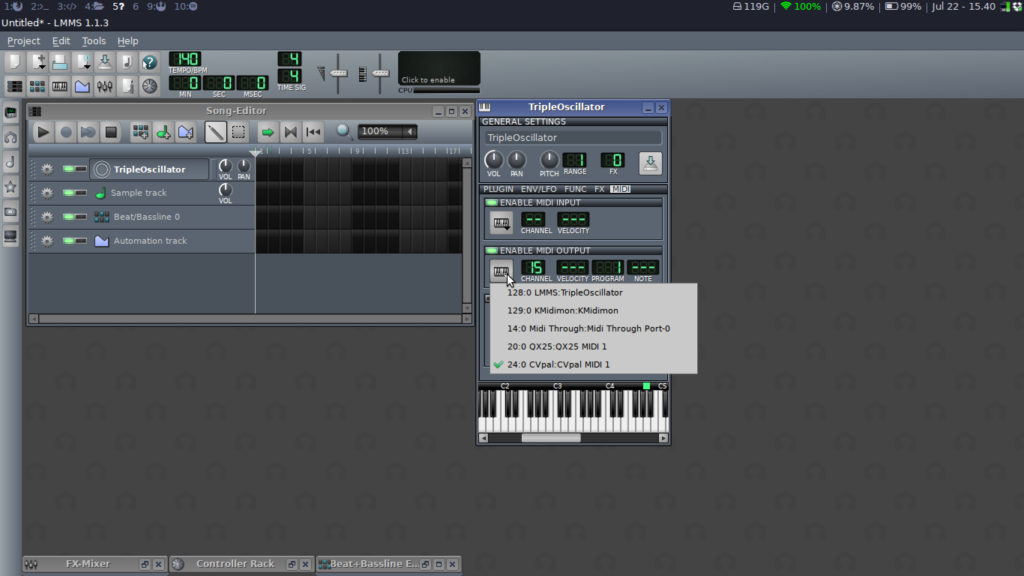Click the TripleOscillator track name button
Viewport: 1024px width, 576px height.
tap(150, 169)
